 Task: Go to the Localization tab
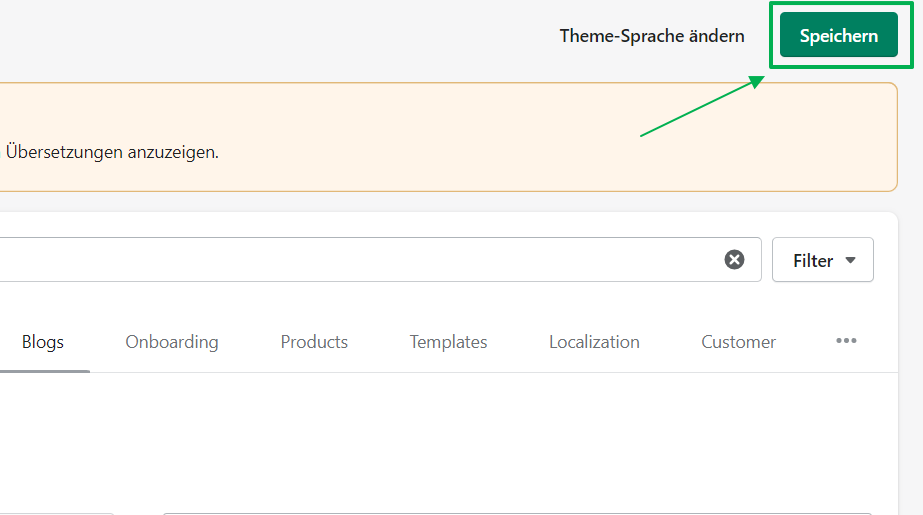click(594, 342)
